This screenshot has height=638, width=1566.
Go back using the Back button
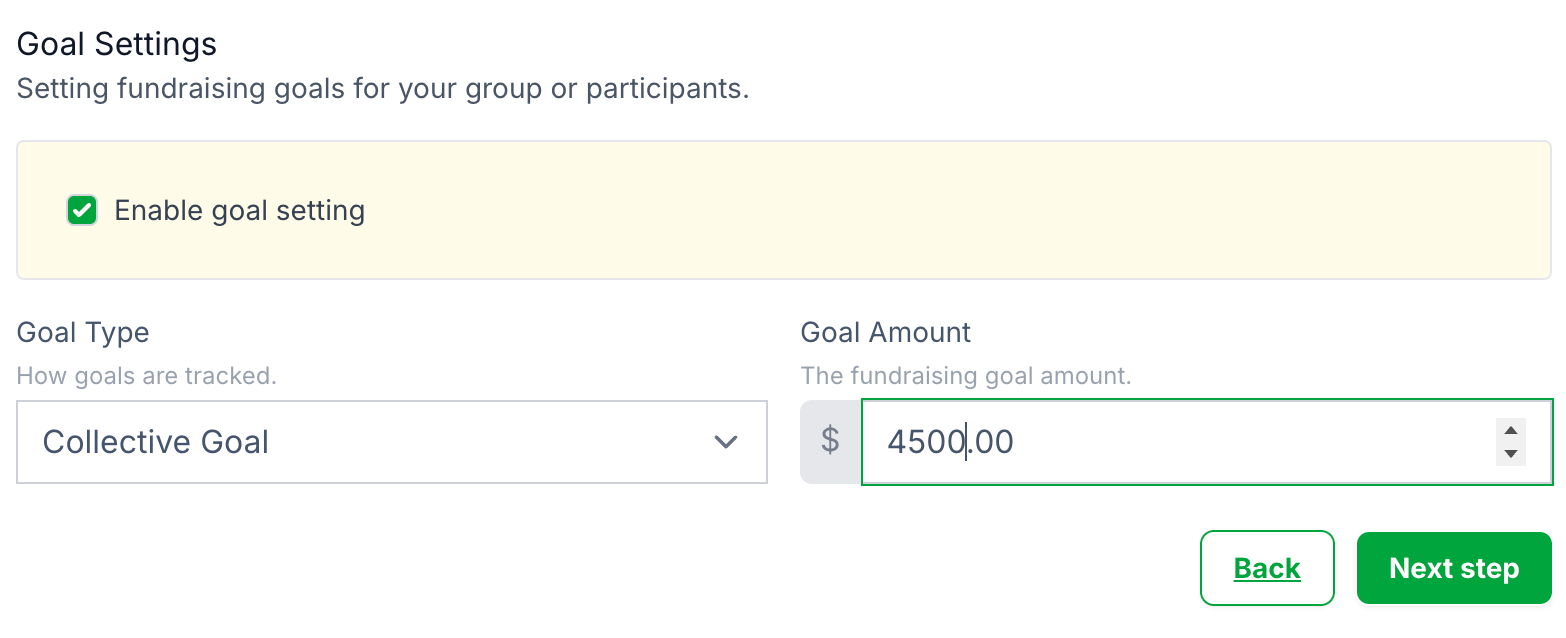coord(1266,568)
